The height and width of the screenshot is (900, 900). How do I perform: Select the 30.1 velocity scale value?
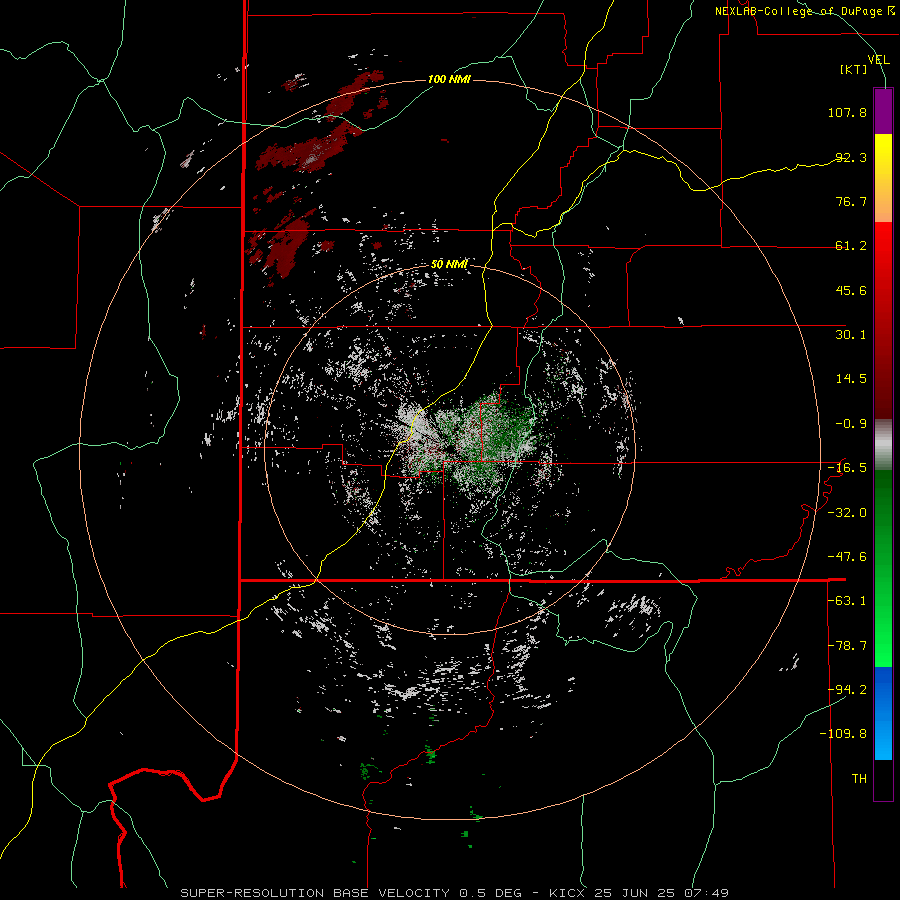[x=851, y=335]
